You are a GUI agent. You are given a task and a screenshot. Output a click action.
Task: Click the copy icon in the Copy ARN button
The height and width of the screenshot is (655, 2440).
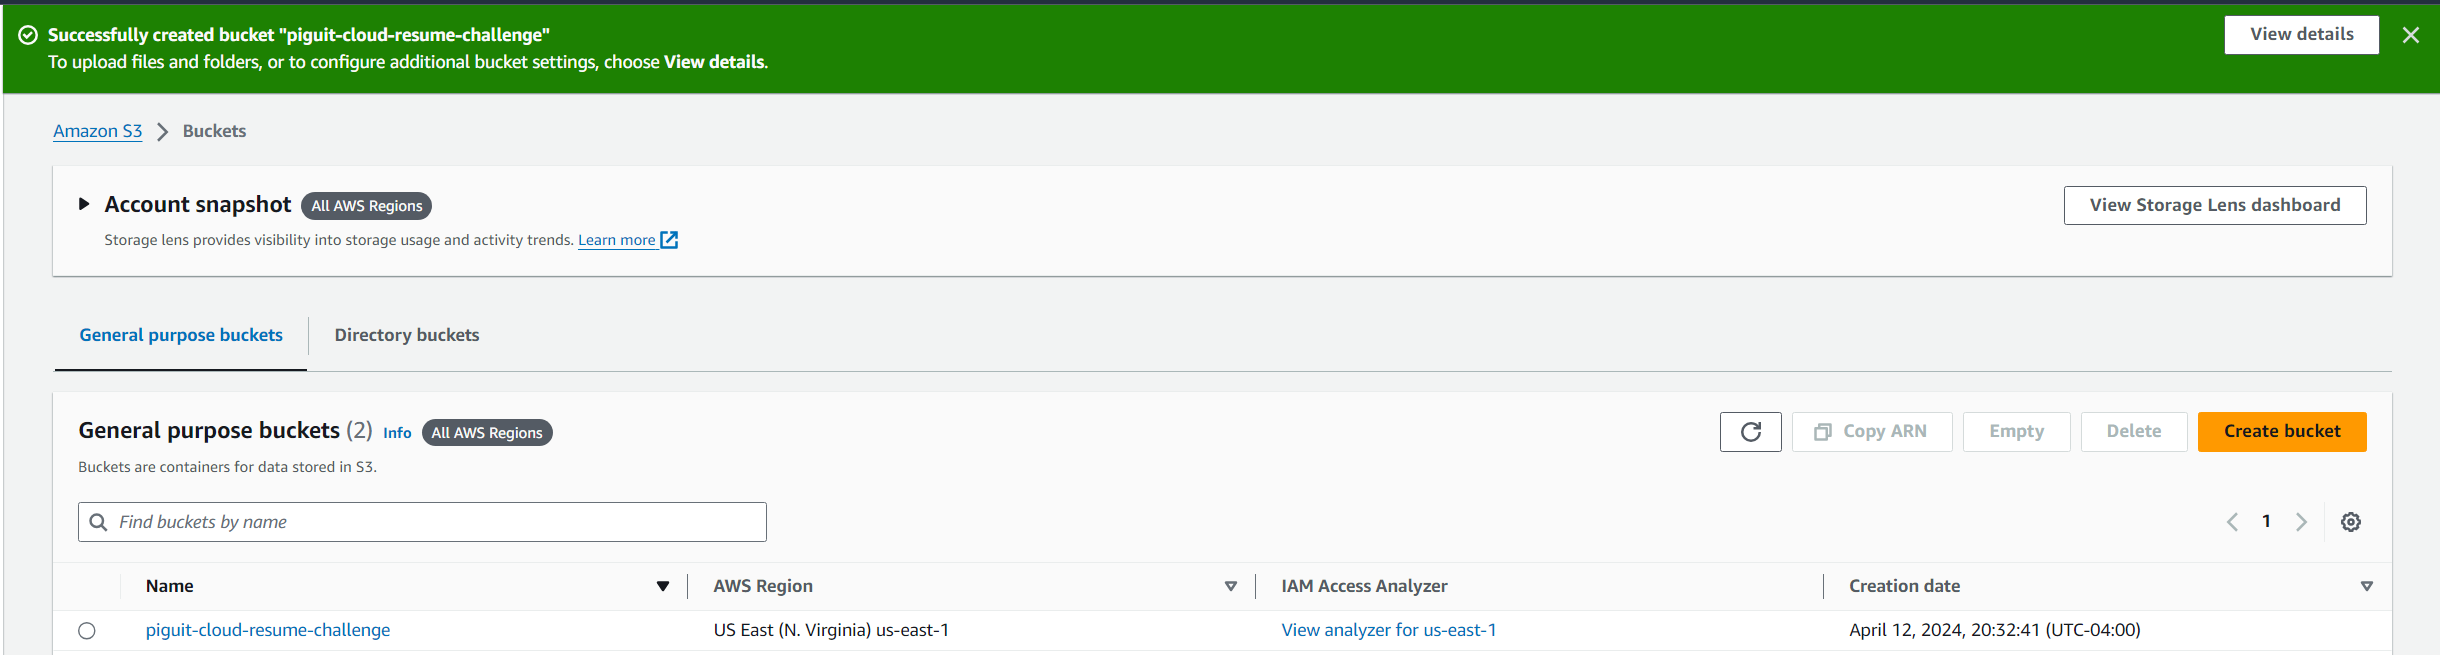1823,432
